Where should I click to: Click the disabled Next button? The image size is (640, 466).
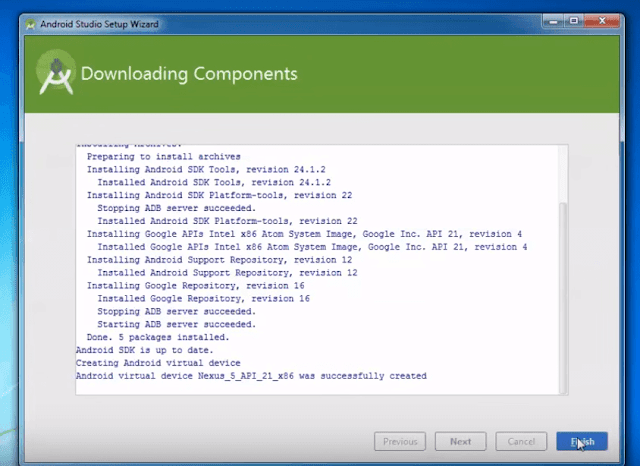point(460,441)
